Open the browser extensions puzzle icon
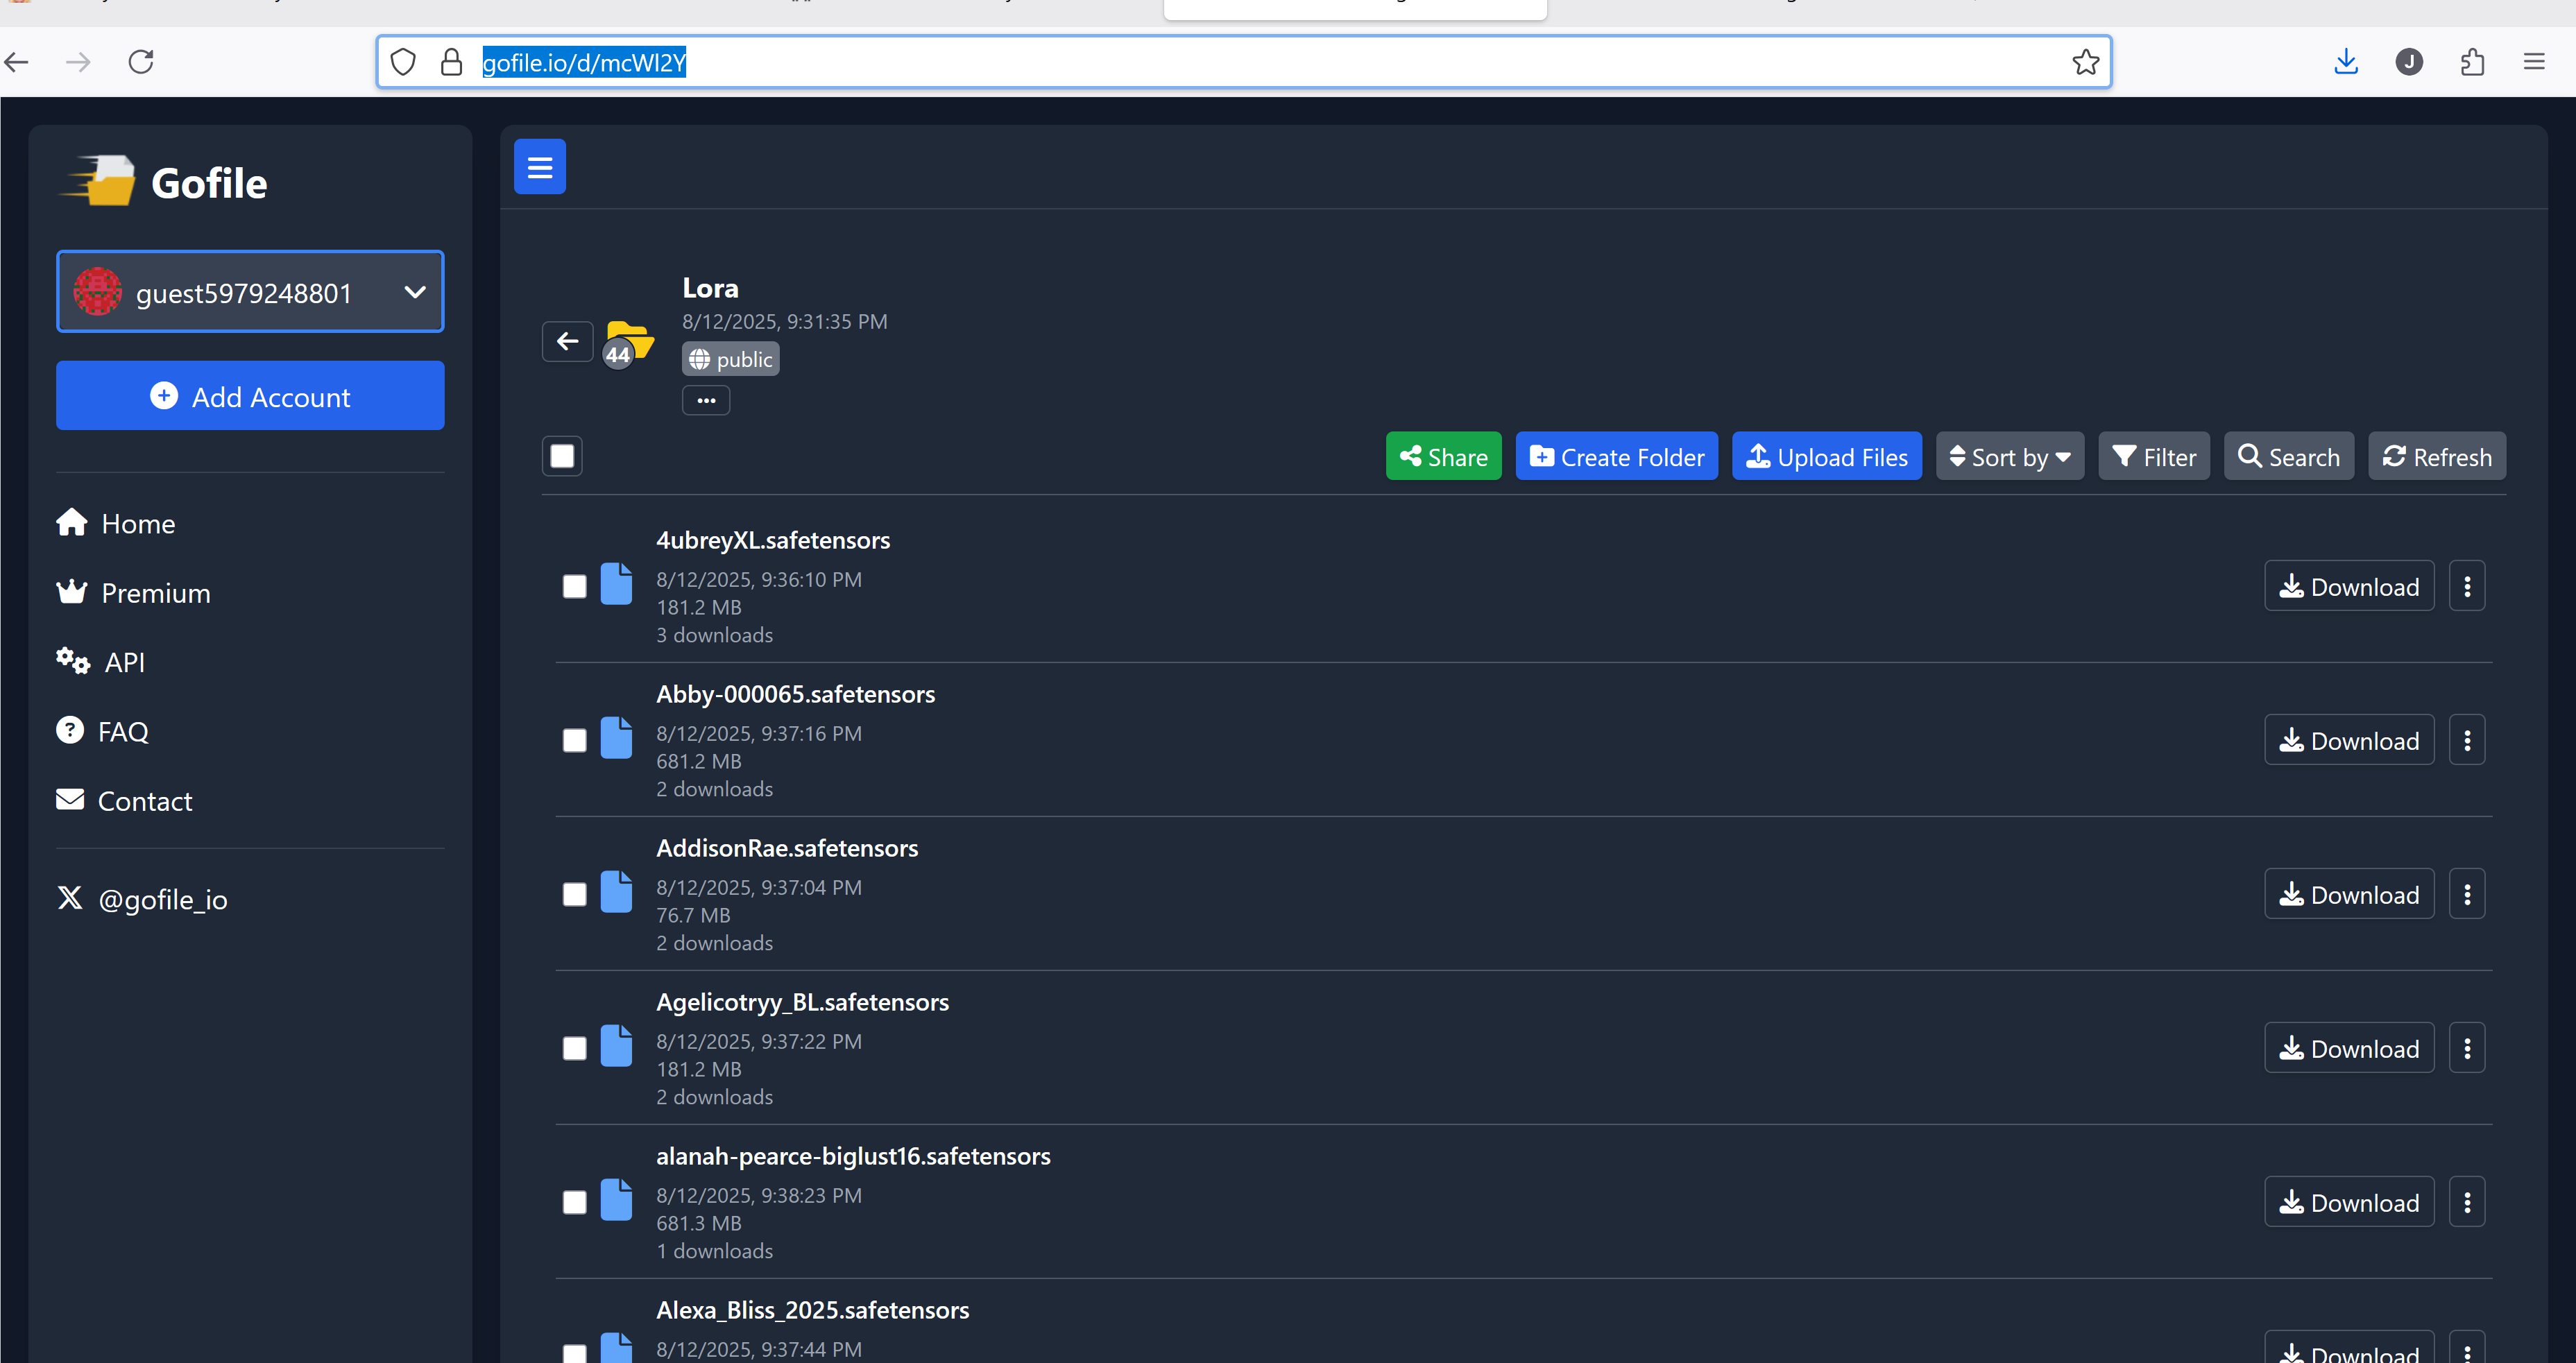The width and height of the screenshot is (2576, 1363). tap(2472, 62)
